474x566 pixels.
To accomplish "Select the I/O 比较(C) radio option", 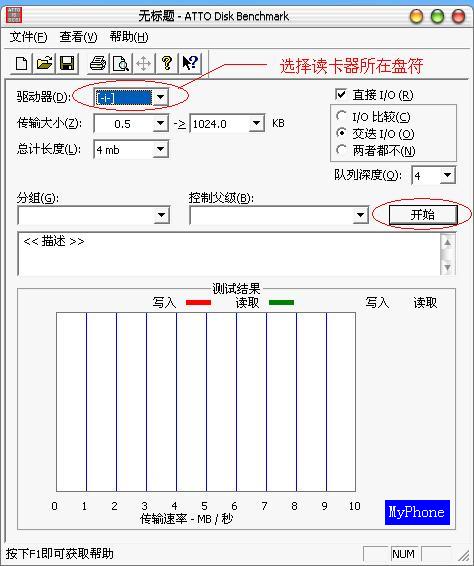I will [341, 116].
